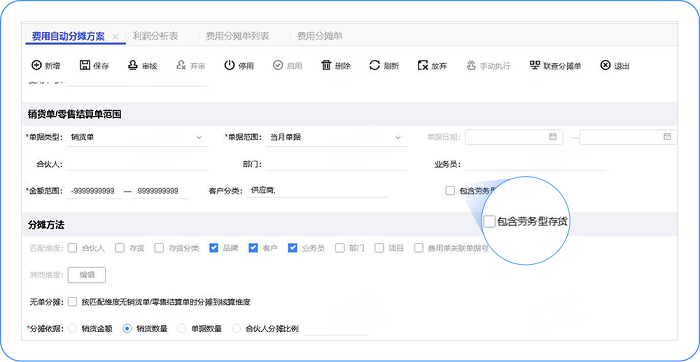Delete using the 删除 trash icon

point(326,66)
